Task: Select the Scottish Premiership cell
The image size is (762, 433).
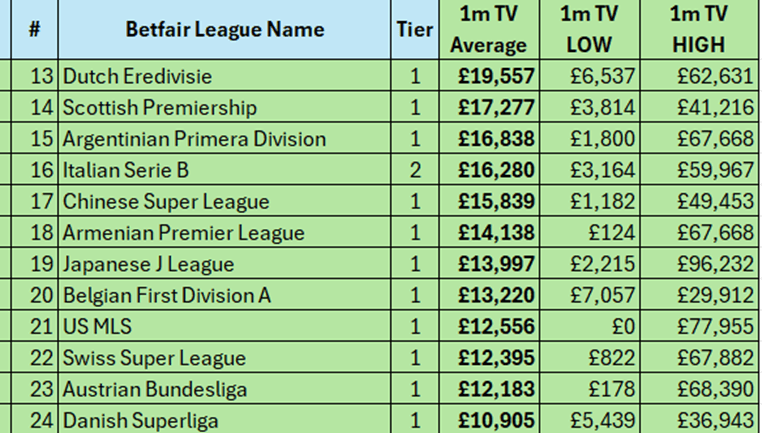Action: pyautogui.click(x=160, y=107)
